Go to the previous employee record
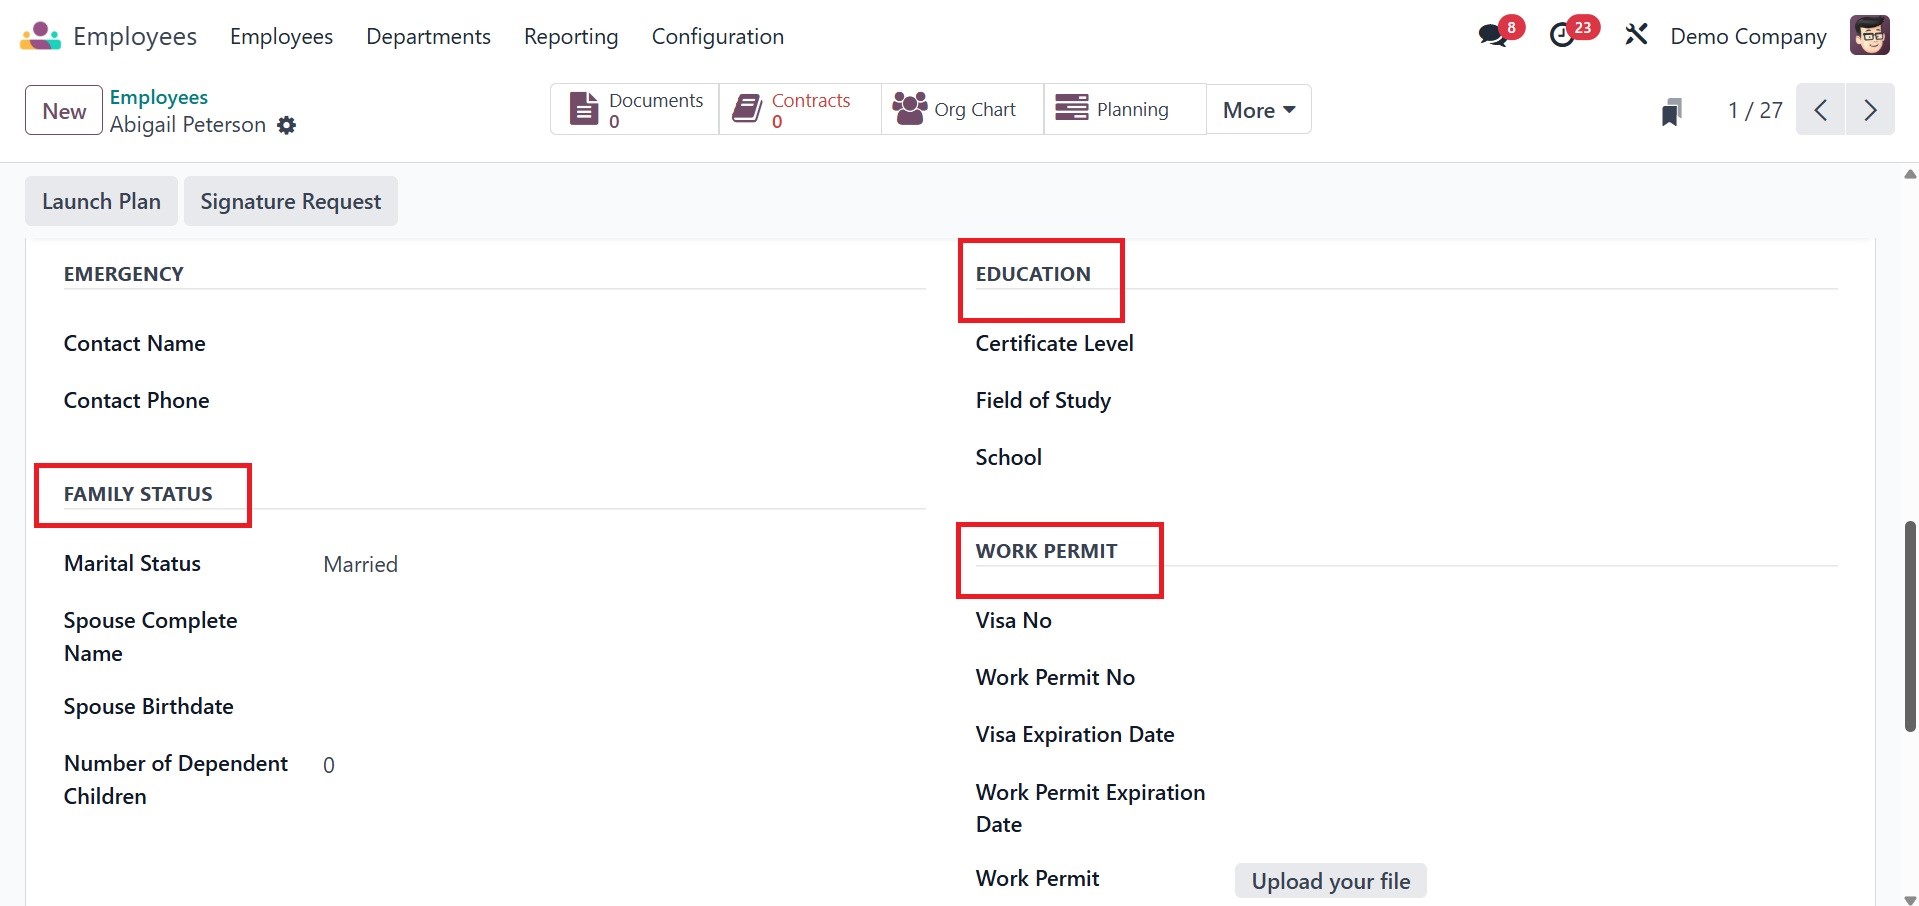This screenshot has height=906, width=1919. click(x=1821, y=110)
